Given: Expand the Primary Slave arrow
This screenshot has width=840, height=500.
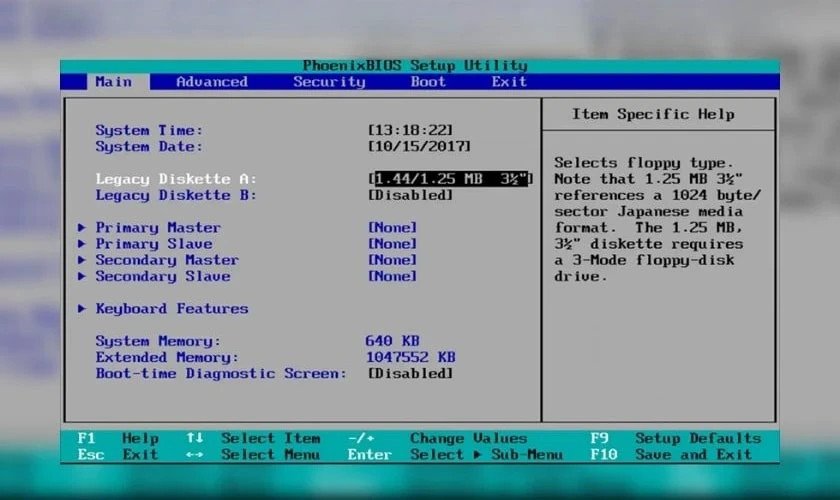Looking at the screenshot, I should tap(81, 244).
